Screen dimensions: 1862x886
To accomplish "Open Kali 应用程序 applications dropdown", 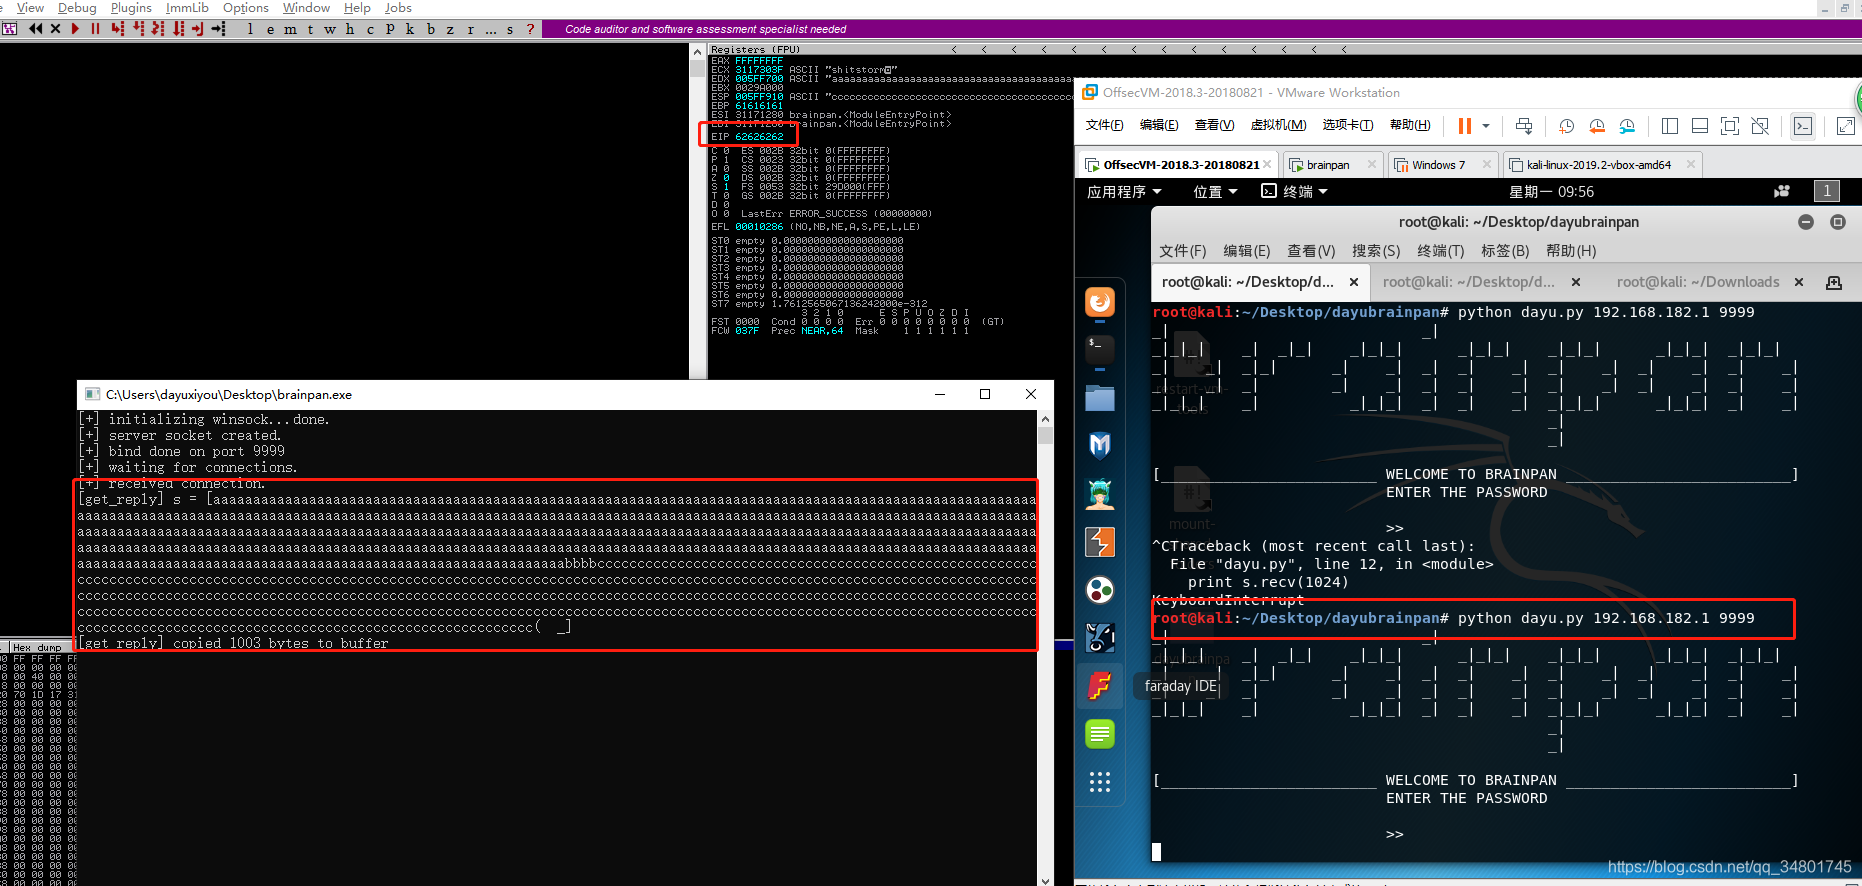I will click(1124, 191).
